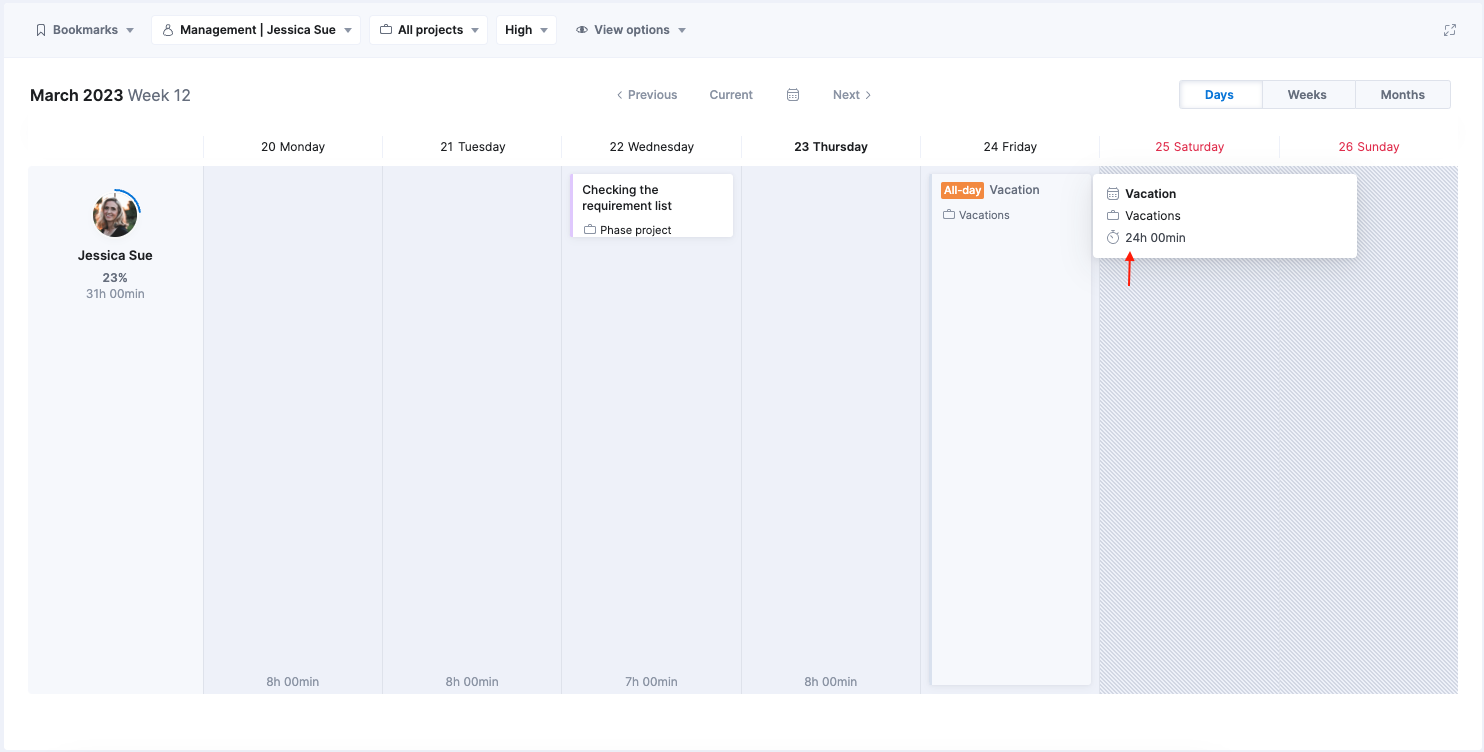The height and width of the screenshot is (752, 1484).
Task: Click the March 2023 Week 12 heading
Action: (110, 96)
